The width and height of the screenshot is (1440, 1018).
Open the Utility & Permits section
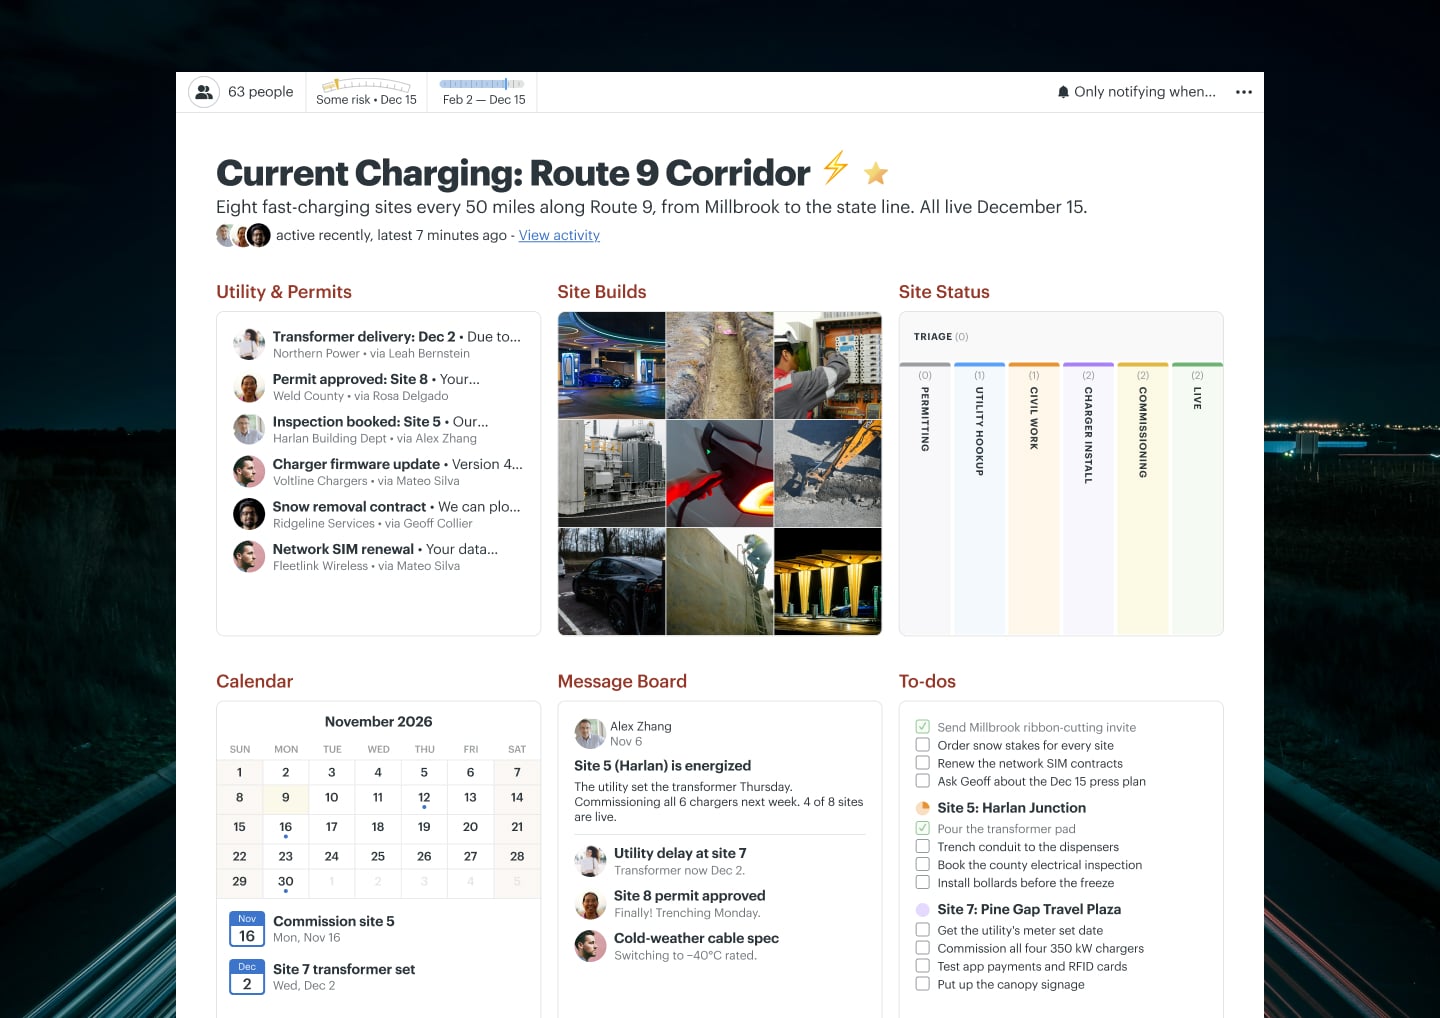(284, 292)
